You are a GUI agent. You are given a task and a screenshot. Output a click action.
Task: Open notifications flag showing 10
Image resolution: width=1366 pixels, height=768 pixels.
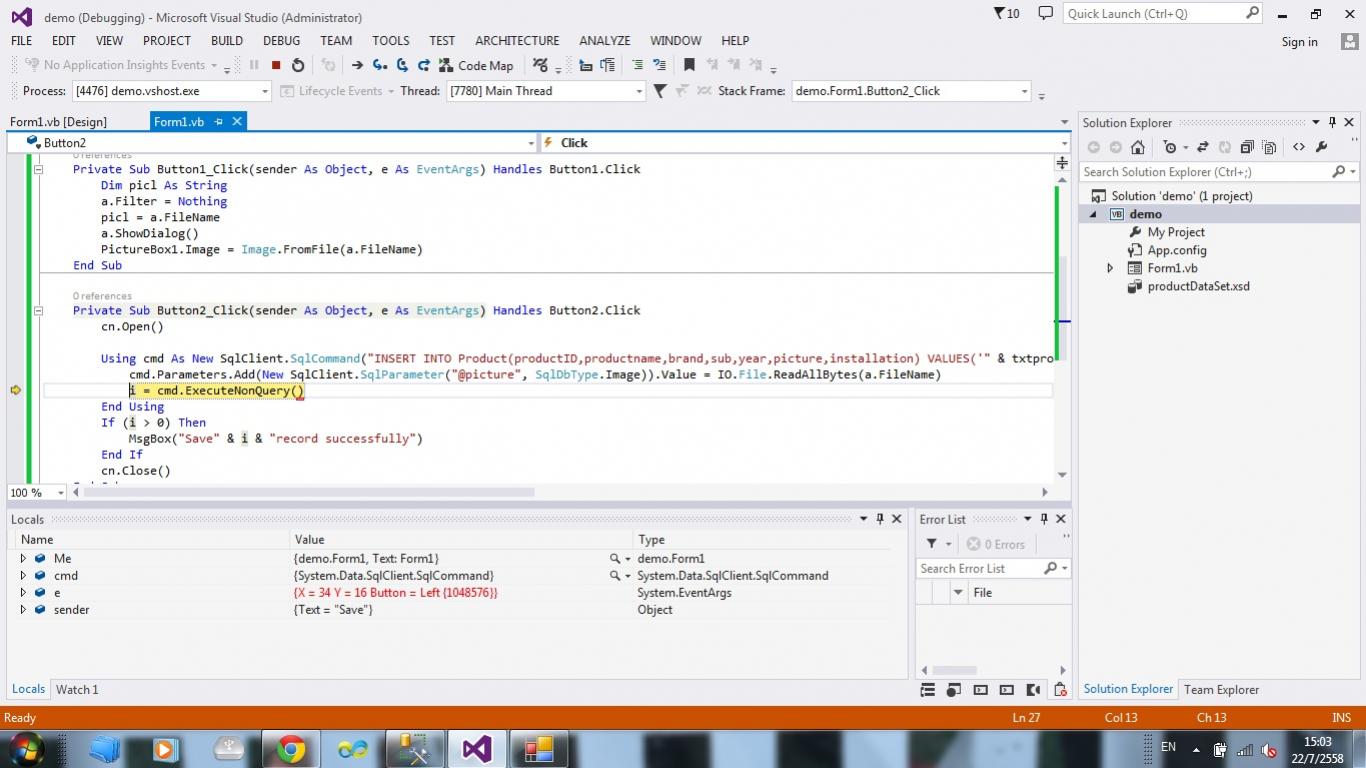(x=1006, y=13)
